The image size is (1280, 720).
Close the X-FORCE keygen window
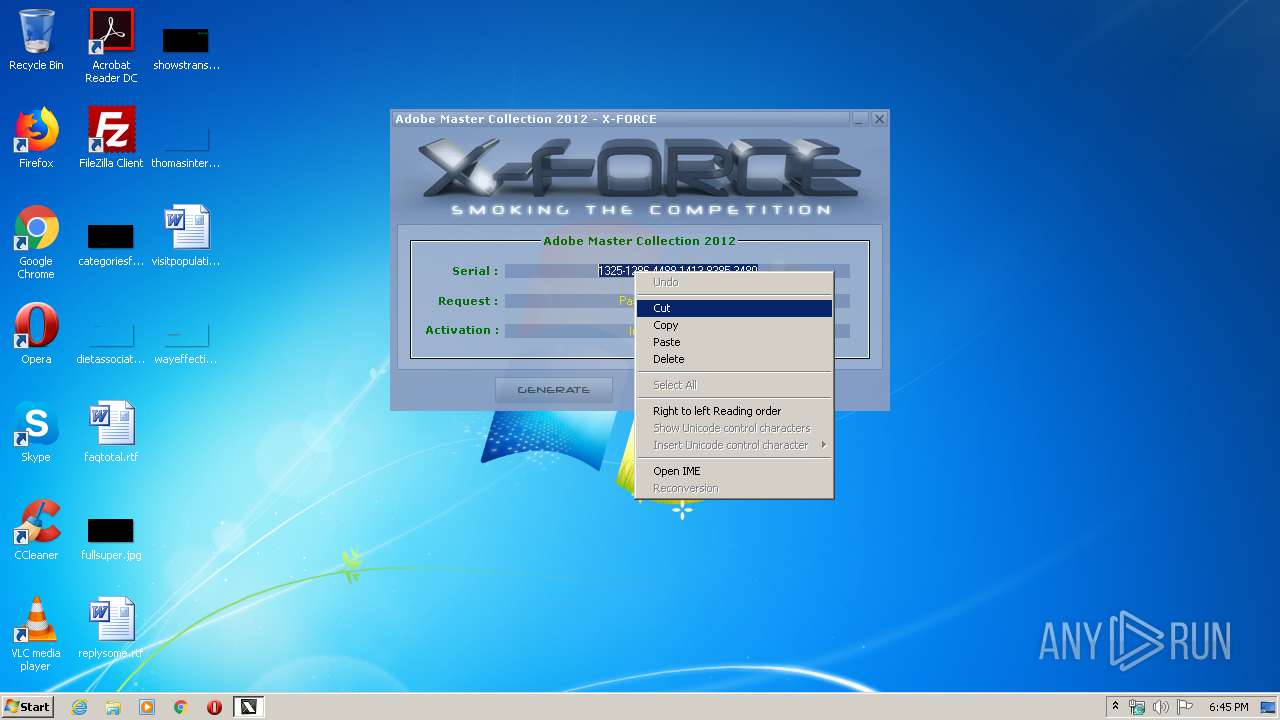[x=879, y=119]
